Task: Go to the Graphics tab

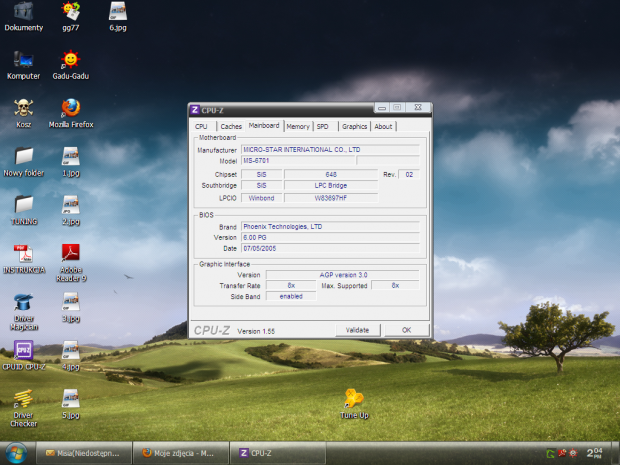Action: (x=354, y=127)
